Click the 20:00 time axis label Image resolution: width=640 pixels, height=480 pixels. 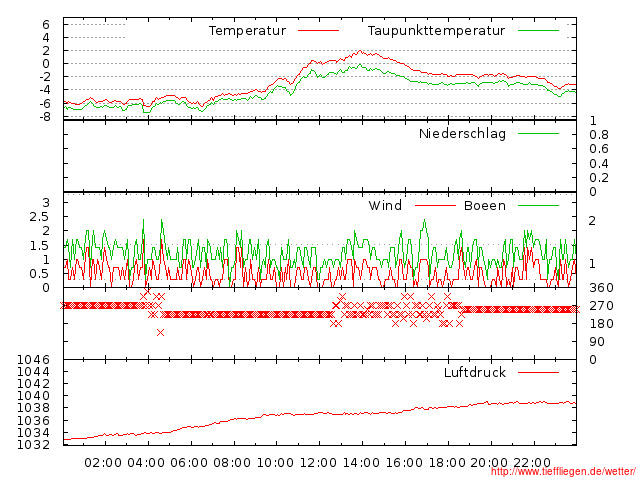[489, 463]
